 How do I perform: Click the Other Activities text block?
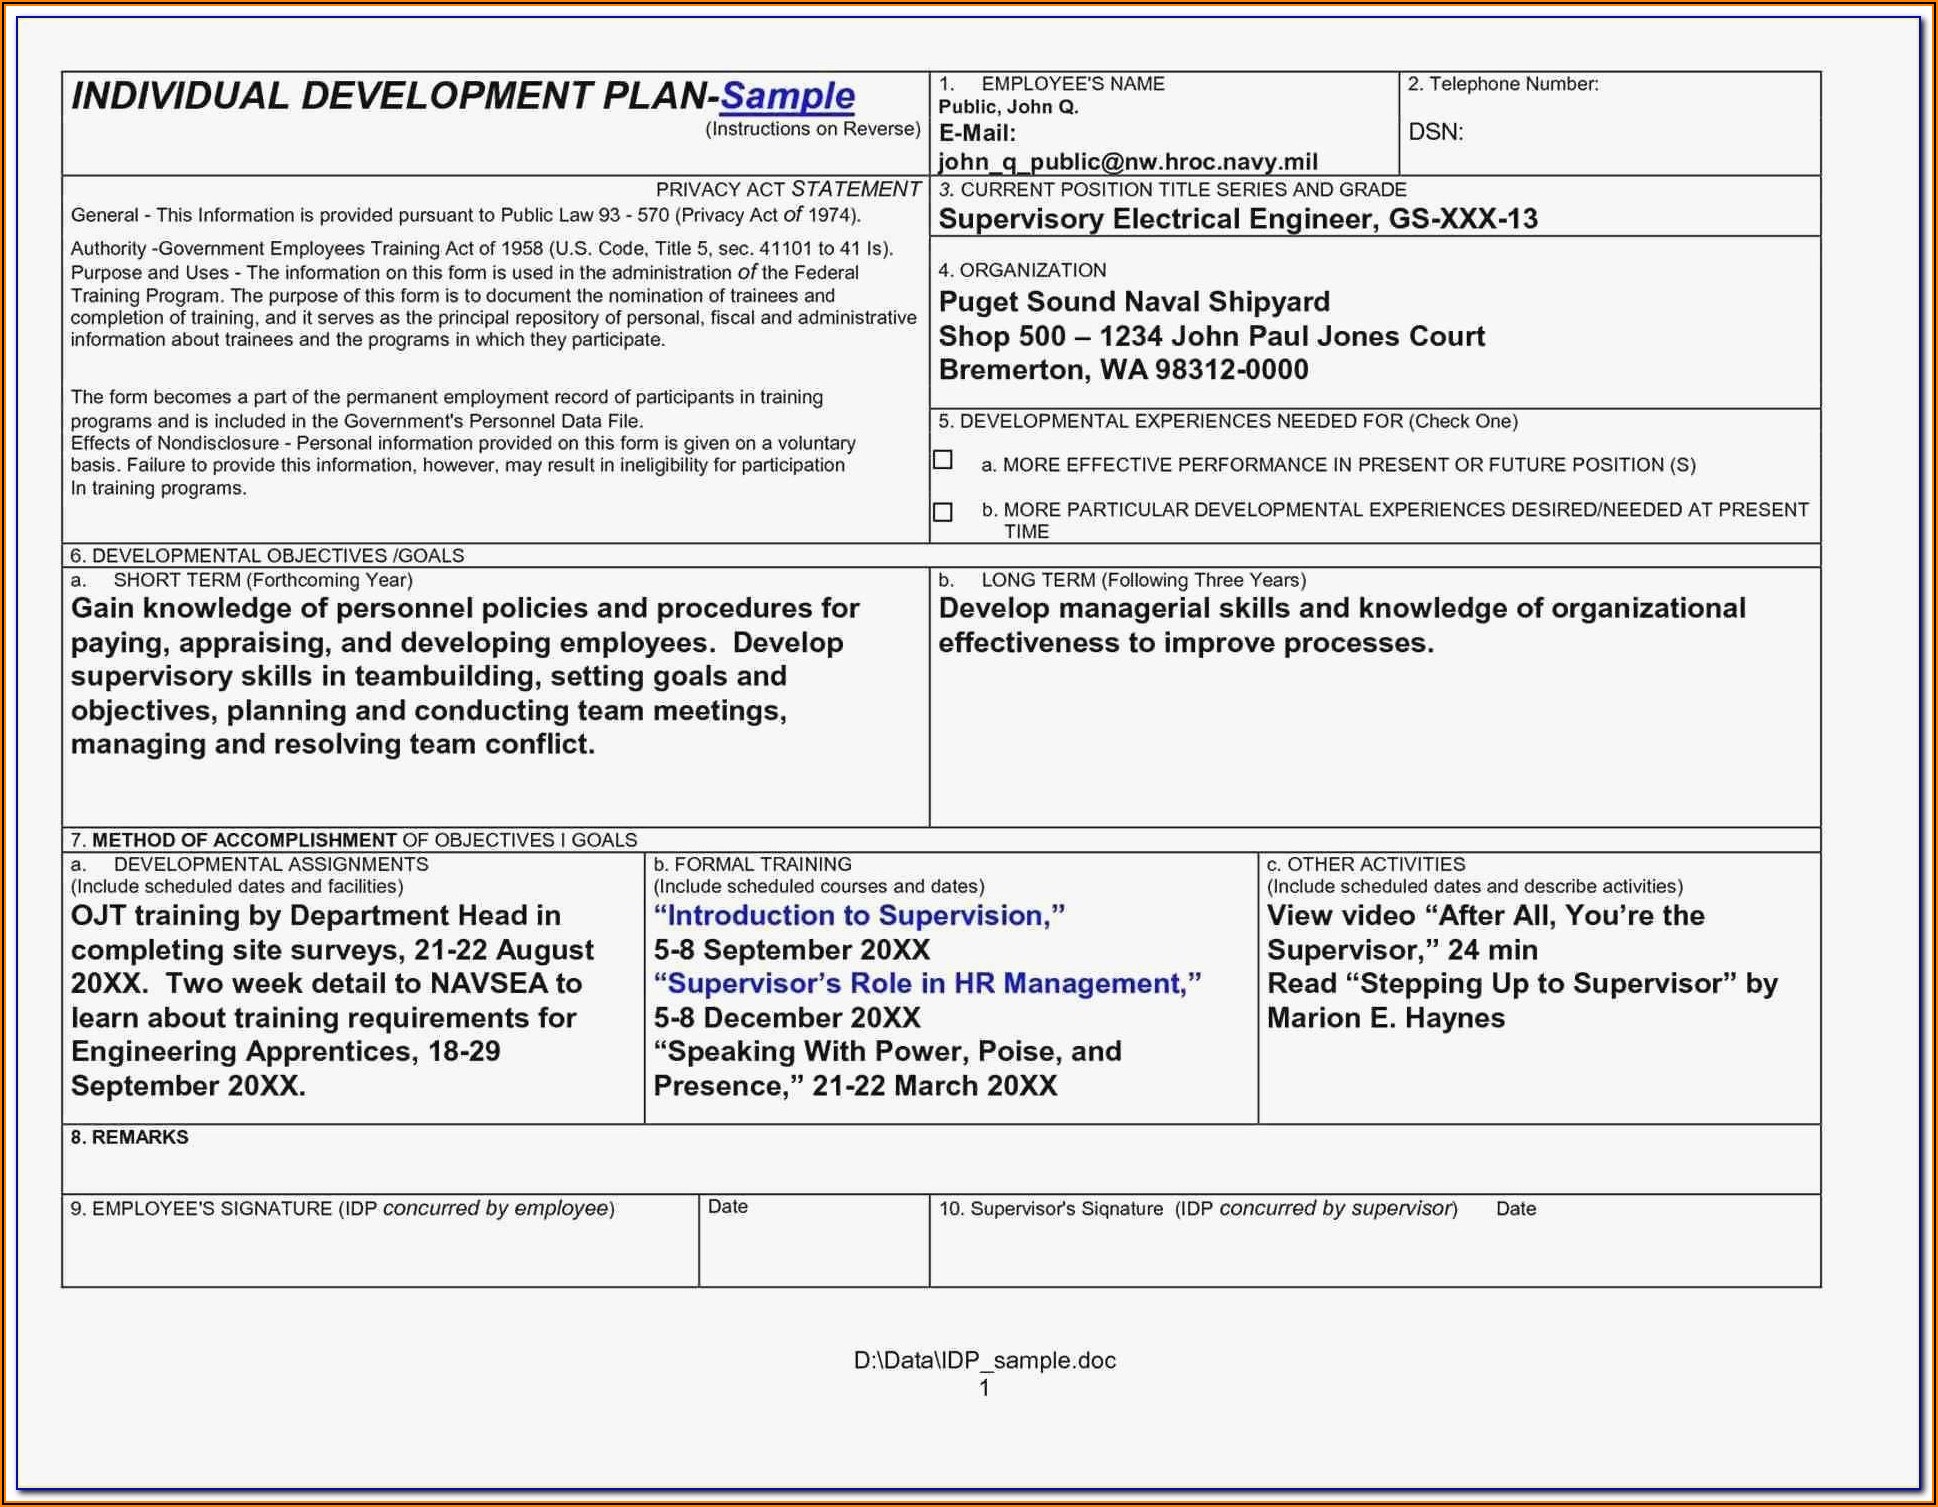point(1520,966)
